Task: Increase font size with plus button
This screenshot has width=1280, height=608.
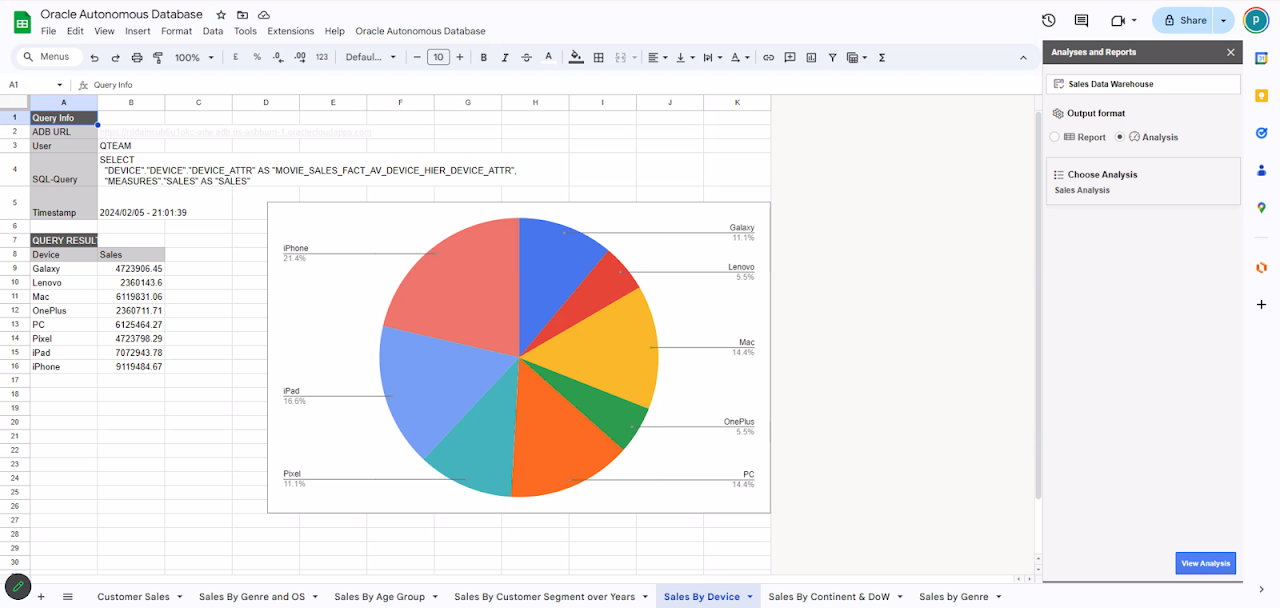Action: [x=460, y=58]
